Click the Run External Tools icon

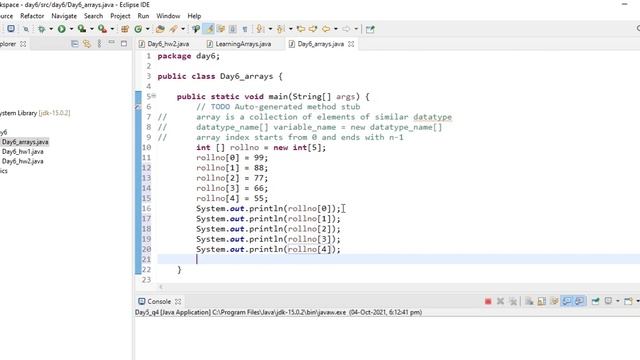[102, 29]
